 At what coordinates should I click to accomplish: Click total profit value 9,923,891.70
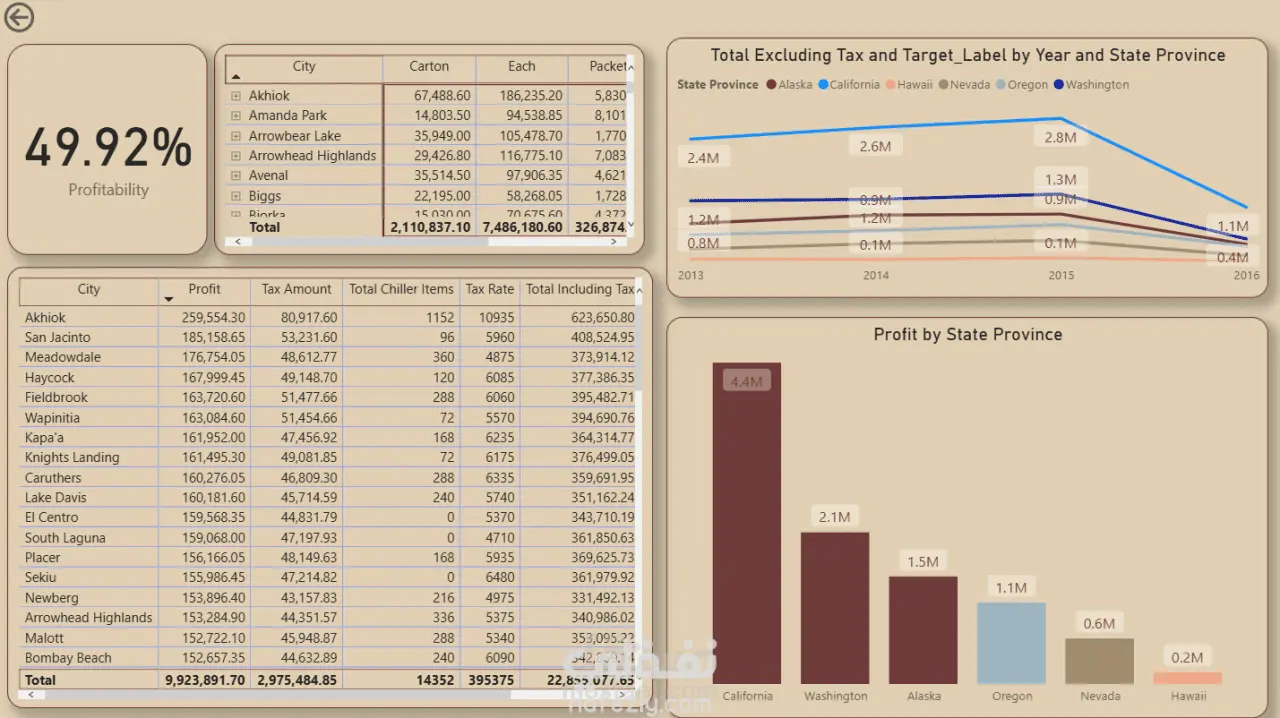pyautogui.click(x=205, y=680)
